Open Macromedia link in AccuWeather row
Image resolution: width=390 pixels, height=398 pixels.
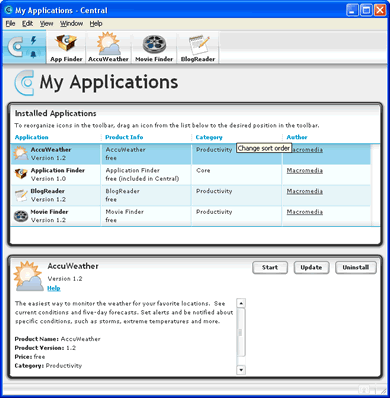307,150
